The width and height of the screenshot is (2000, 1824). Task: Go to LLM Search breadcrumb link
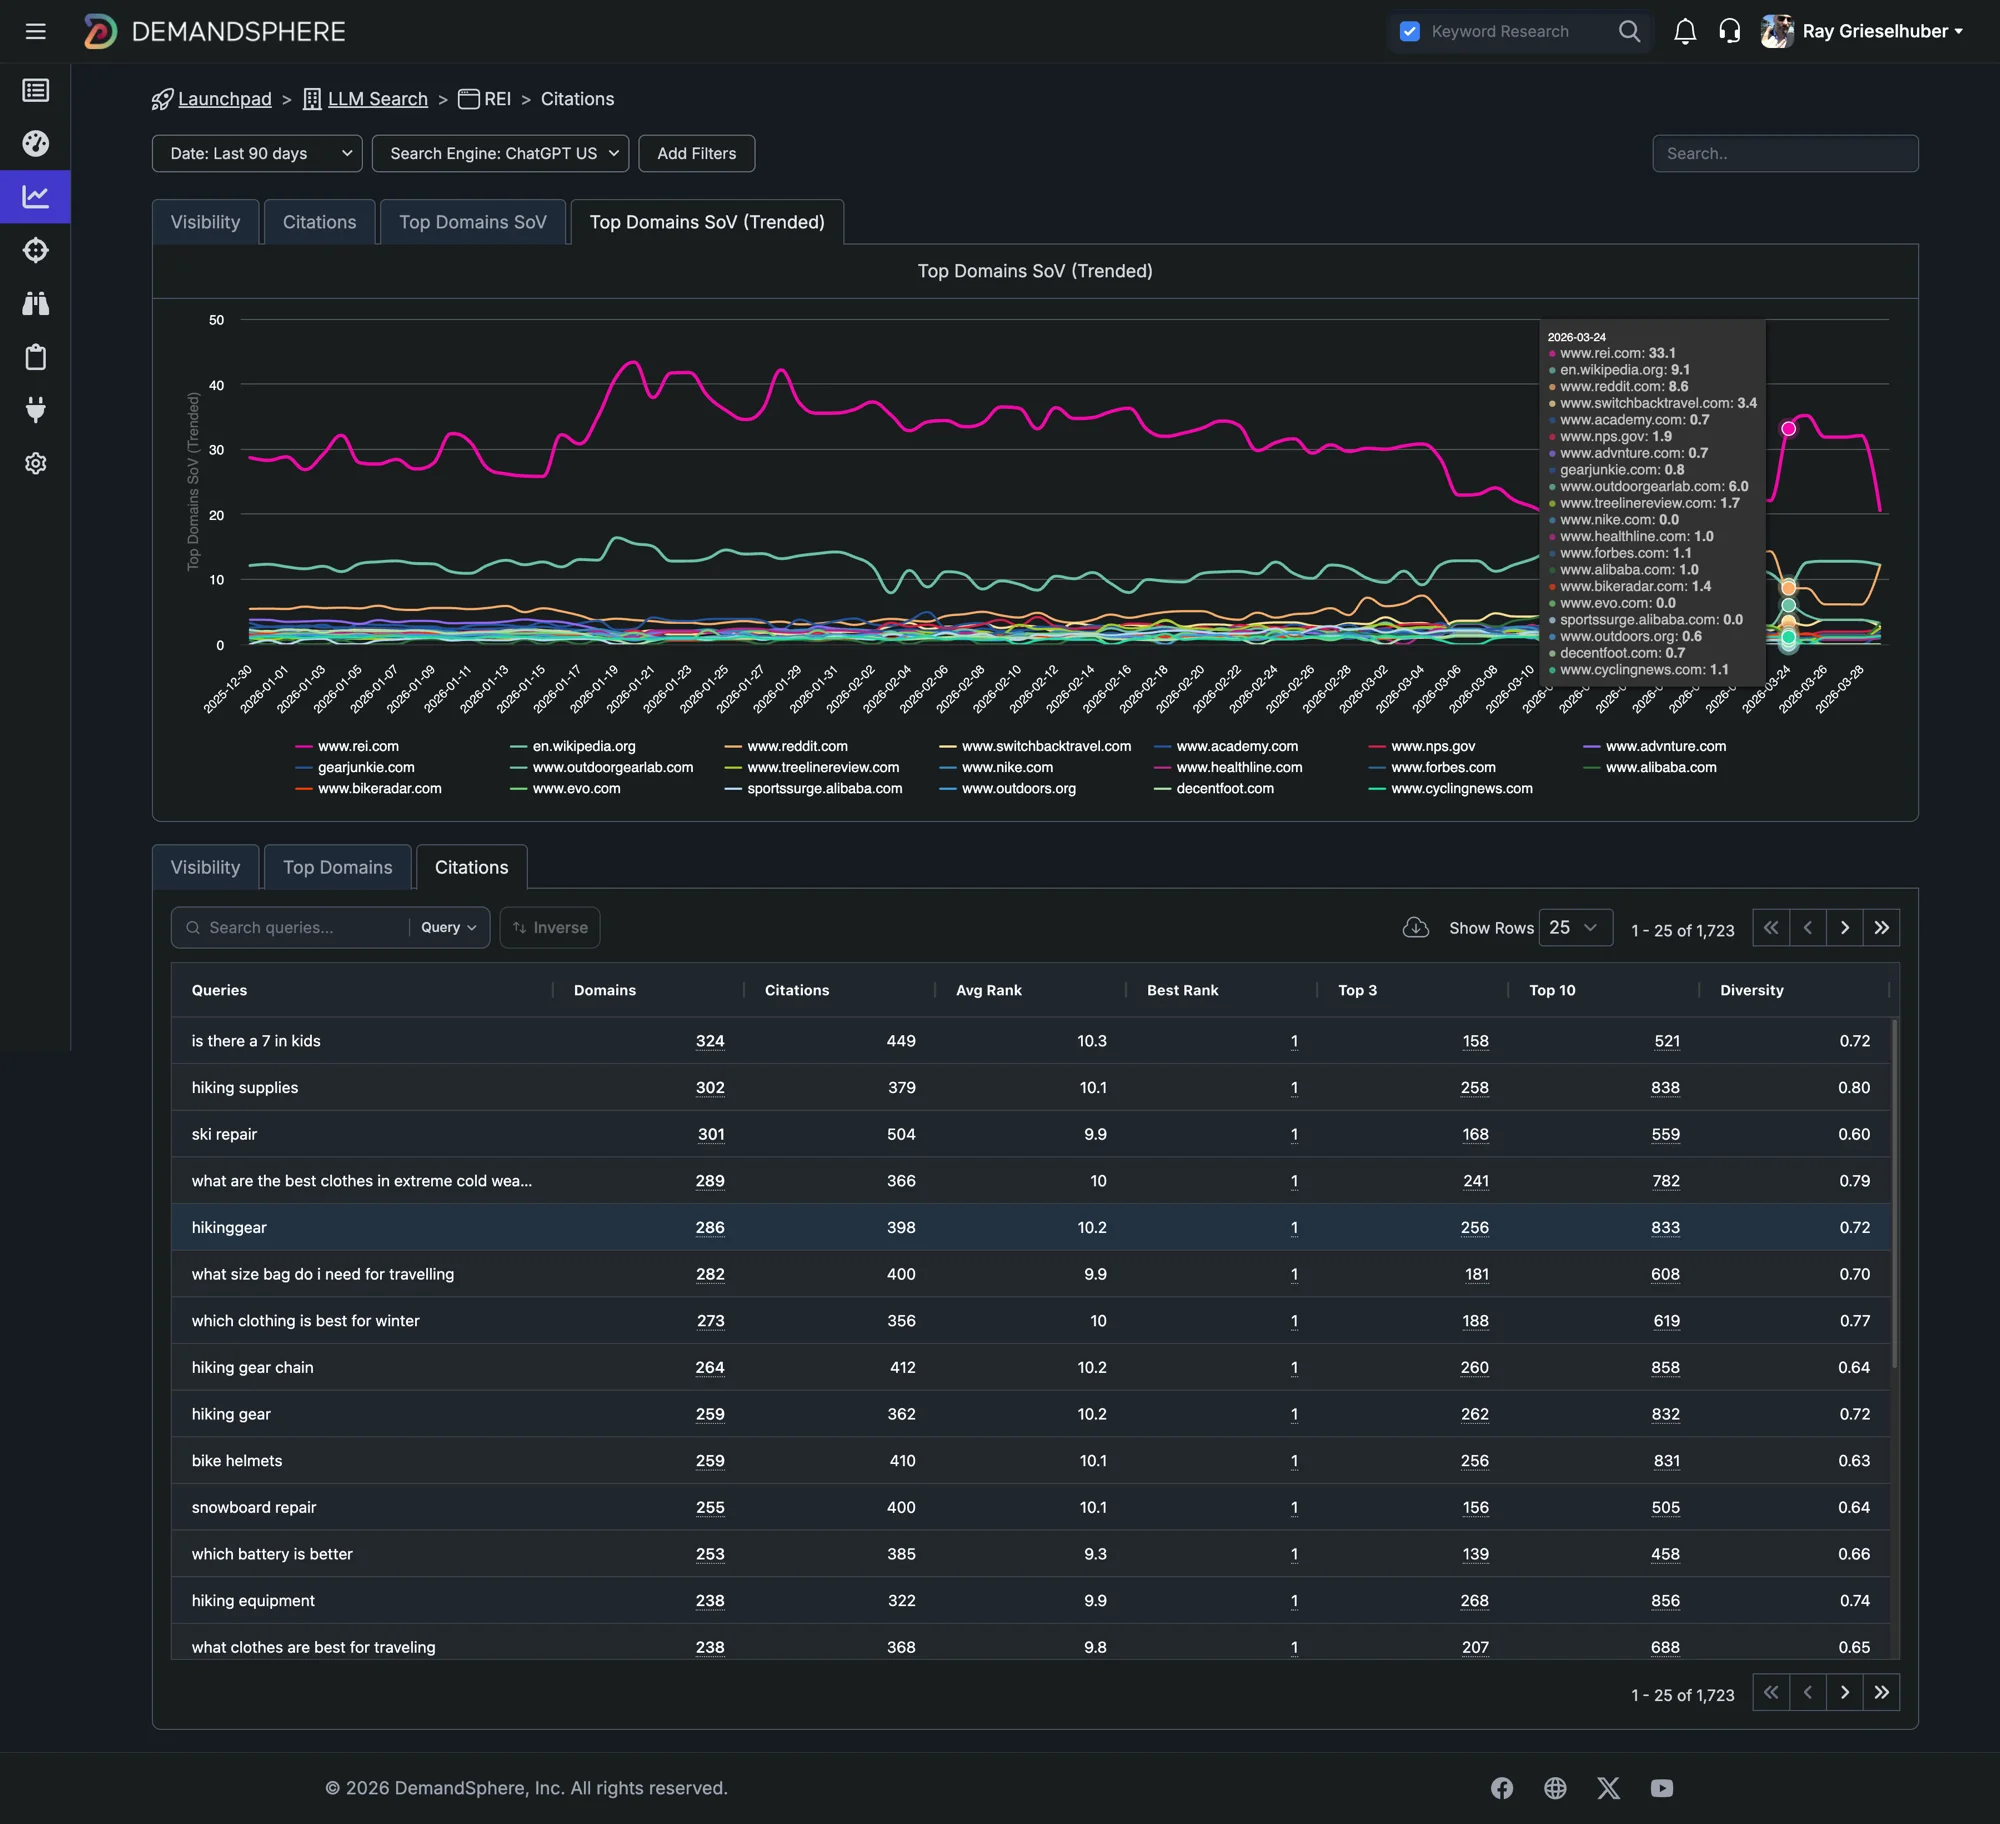[377, 99]
